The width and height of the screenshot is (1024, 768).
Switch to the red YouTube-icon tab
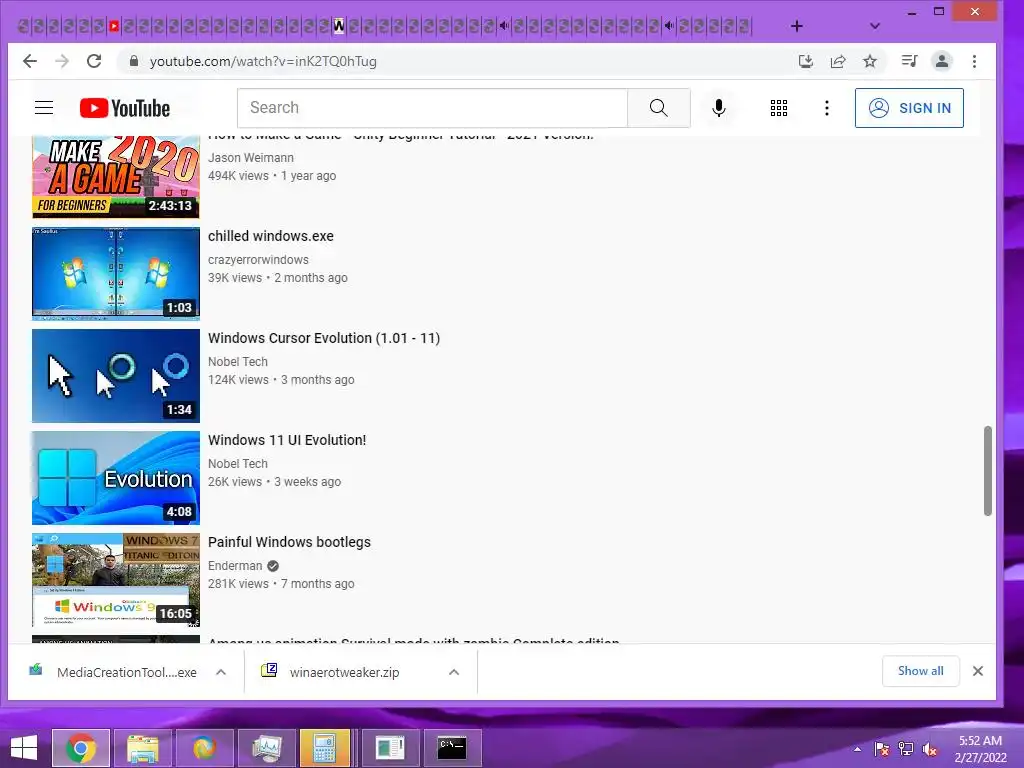[x=114, y=26]
